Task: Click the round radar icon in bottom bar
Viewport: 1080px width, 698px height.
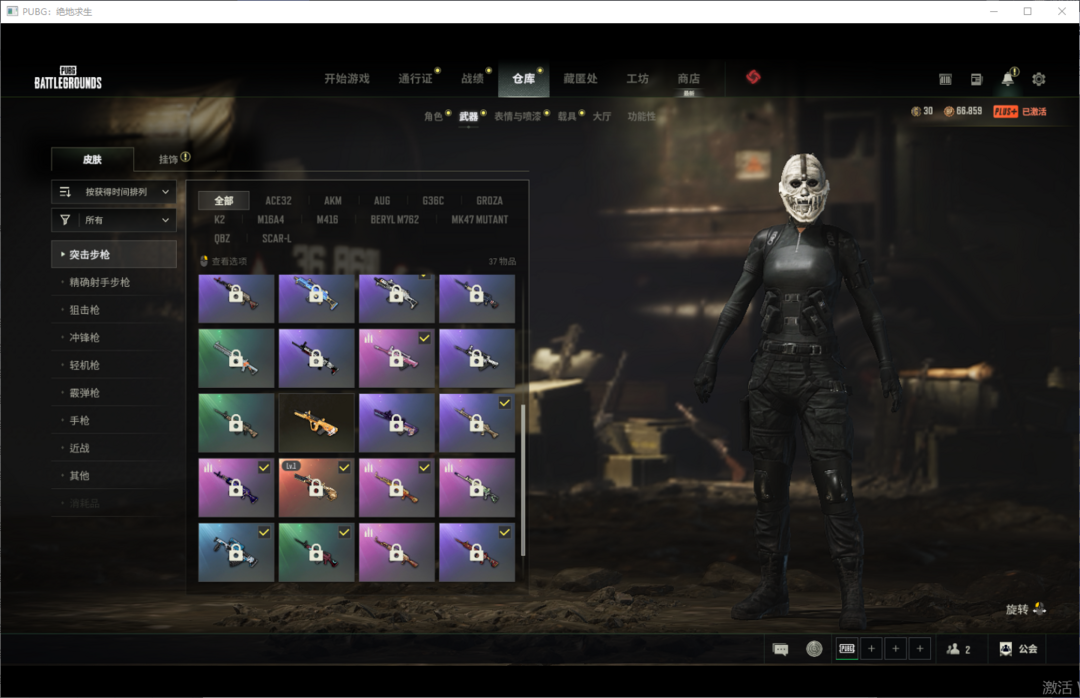Action: tap(814, 649)
